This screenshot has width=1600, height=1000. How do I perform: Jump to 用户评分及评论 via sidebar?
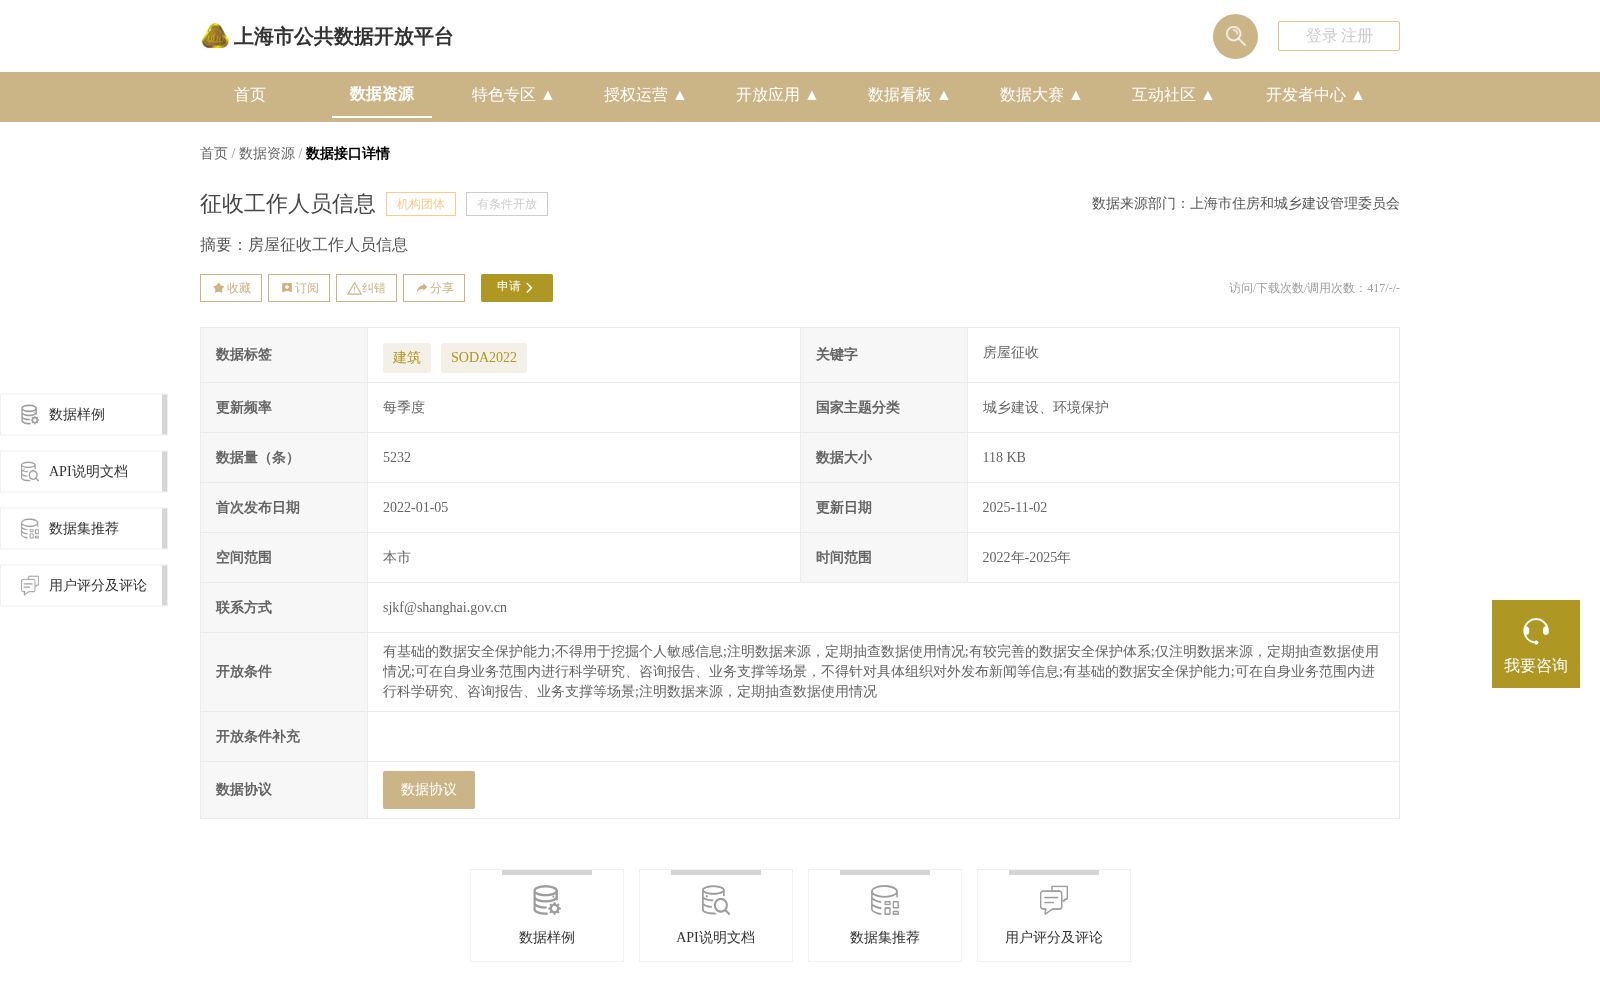[84, 585]
